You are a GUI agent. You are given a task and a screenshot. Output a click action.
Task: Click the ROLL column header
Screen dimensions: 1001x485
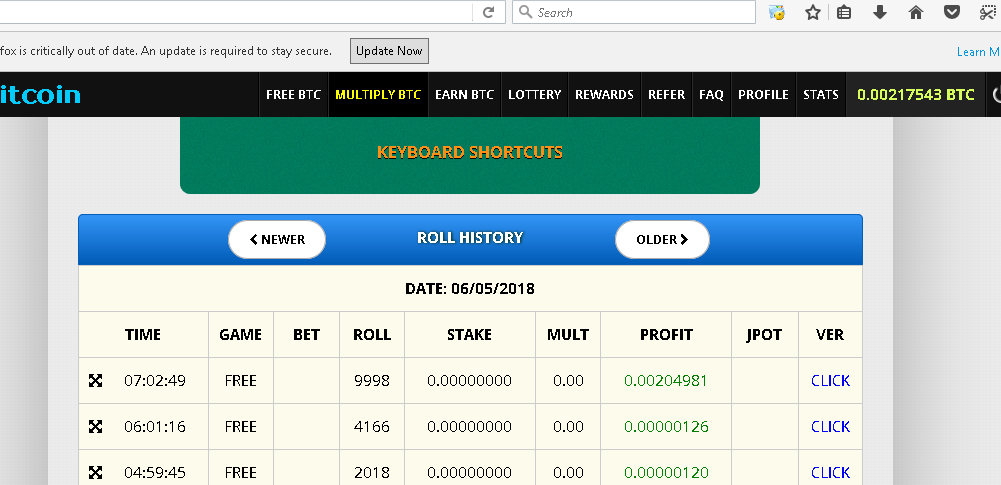click(372, 335)
